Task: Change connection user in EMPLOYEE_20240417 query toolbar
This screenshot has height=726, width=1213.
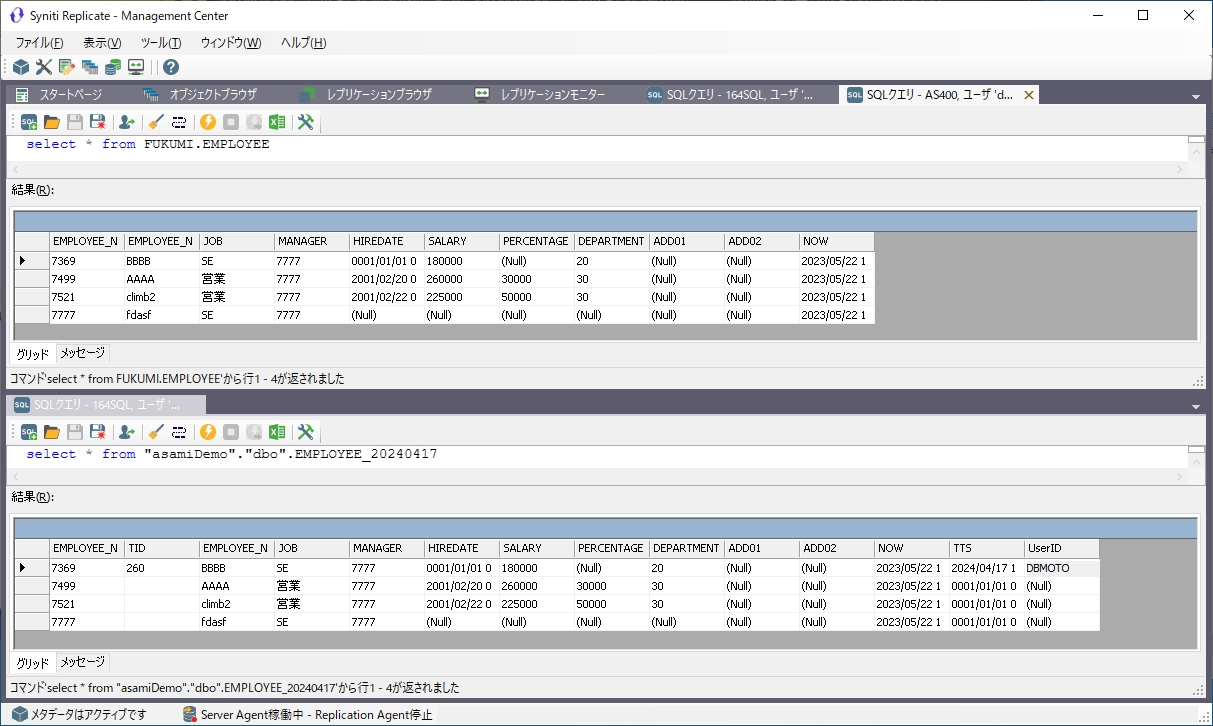Action: coord(127,432)
